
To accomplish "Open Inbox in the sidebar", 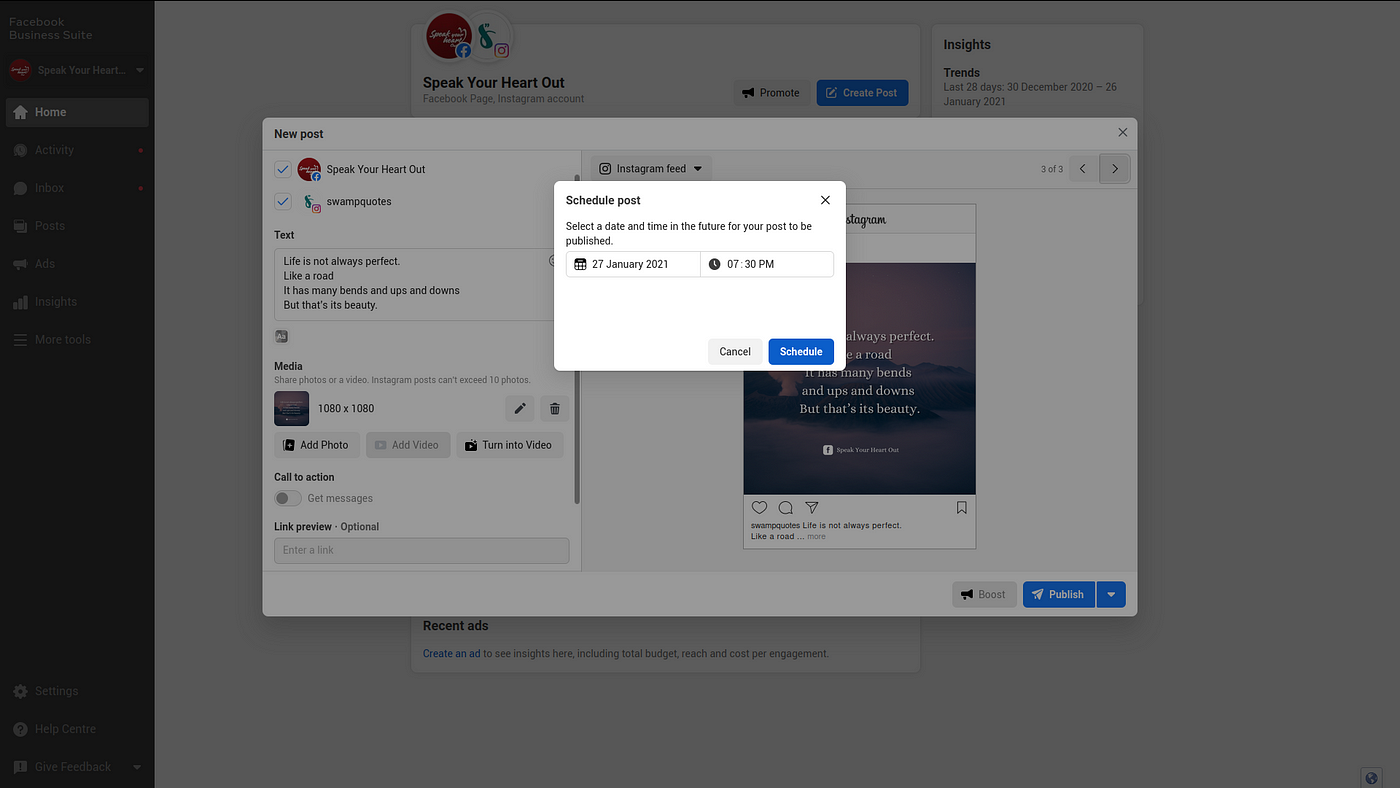I will 77,188.
